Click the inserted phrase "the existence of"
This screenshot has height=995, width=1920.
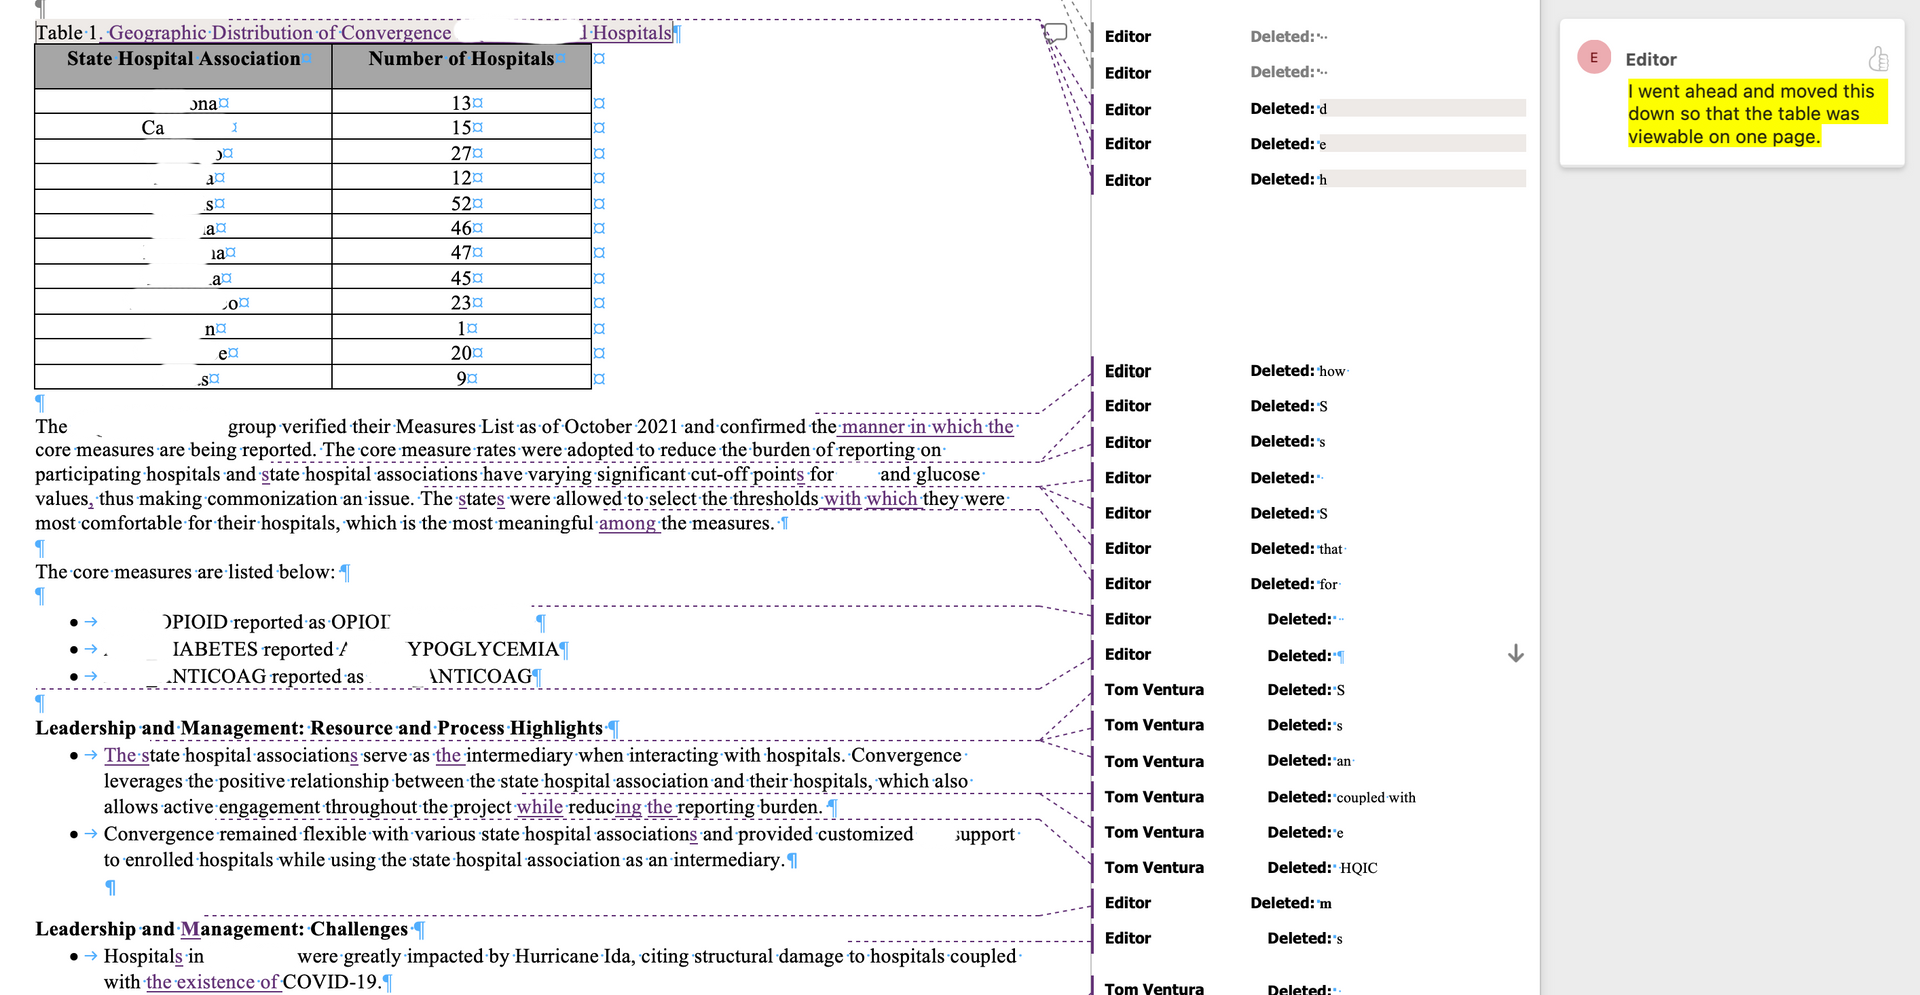[211, 982]
